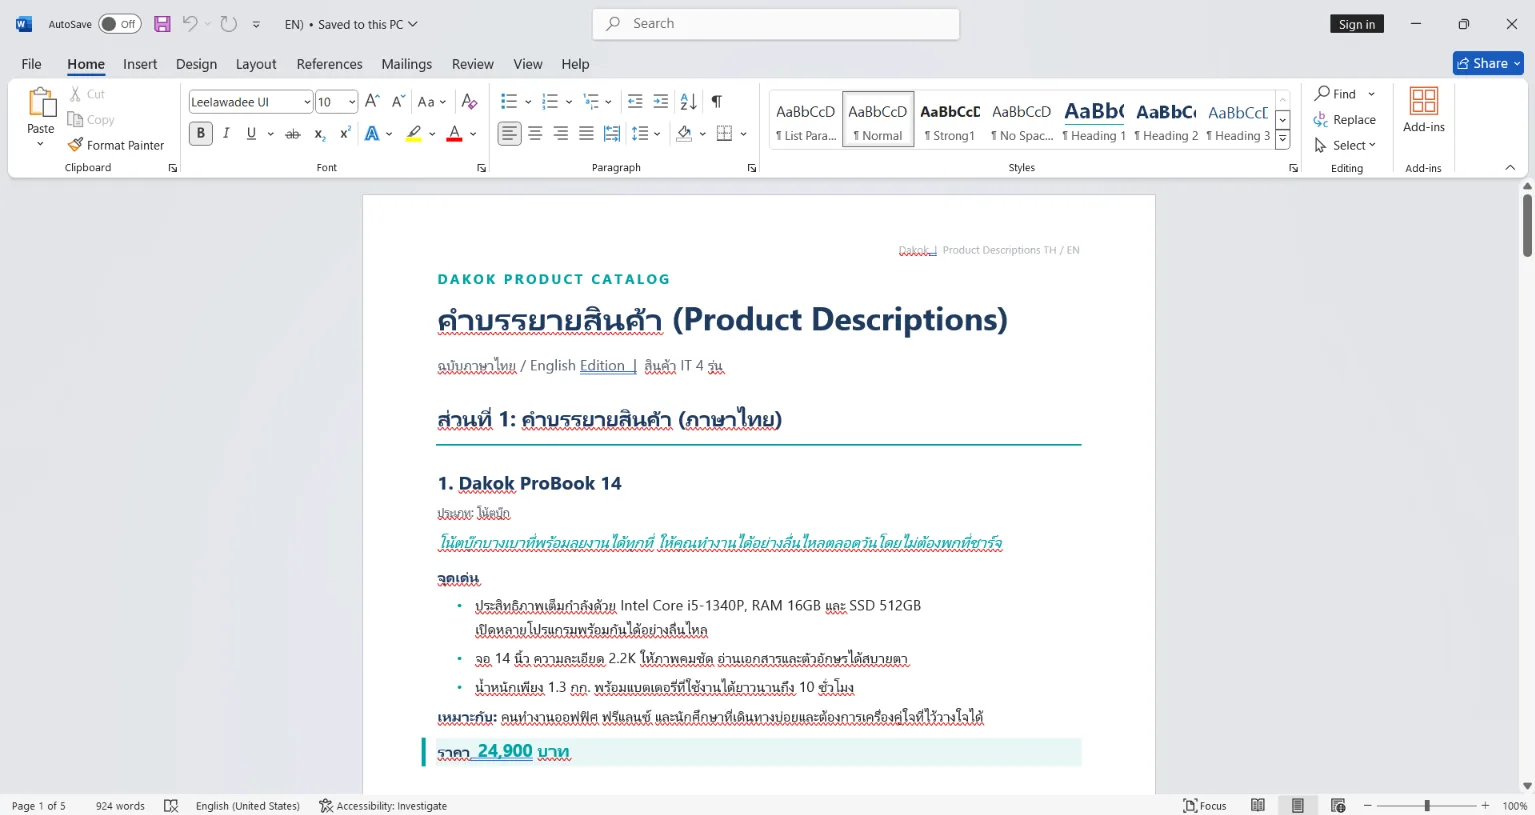Click the Clear All Formatting icon
1535x815 pixels.
469,101
